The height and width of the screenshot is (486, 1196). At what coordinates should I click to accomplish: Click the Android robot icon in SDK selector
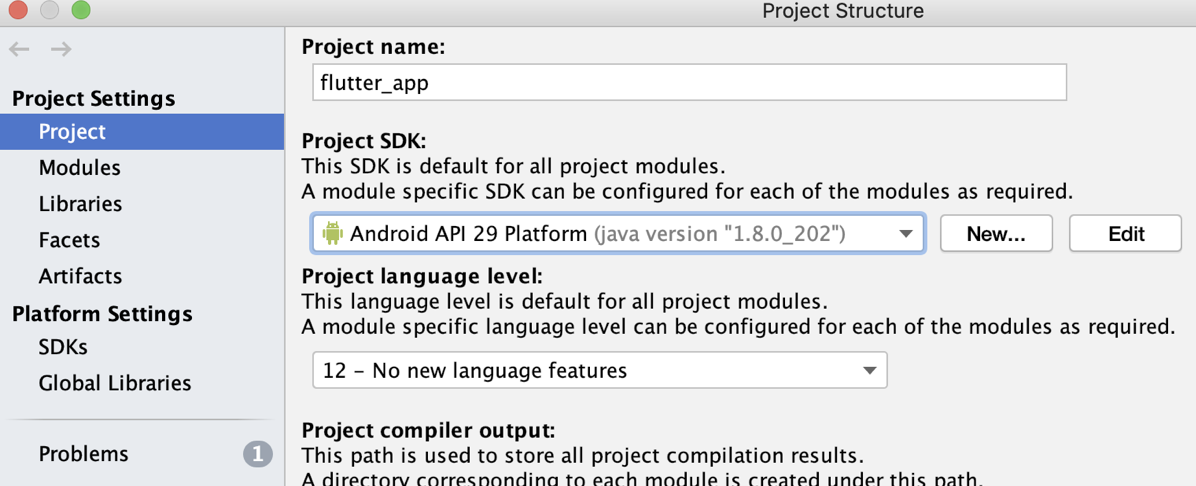tap(332, 233)
